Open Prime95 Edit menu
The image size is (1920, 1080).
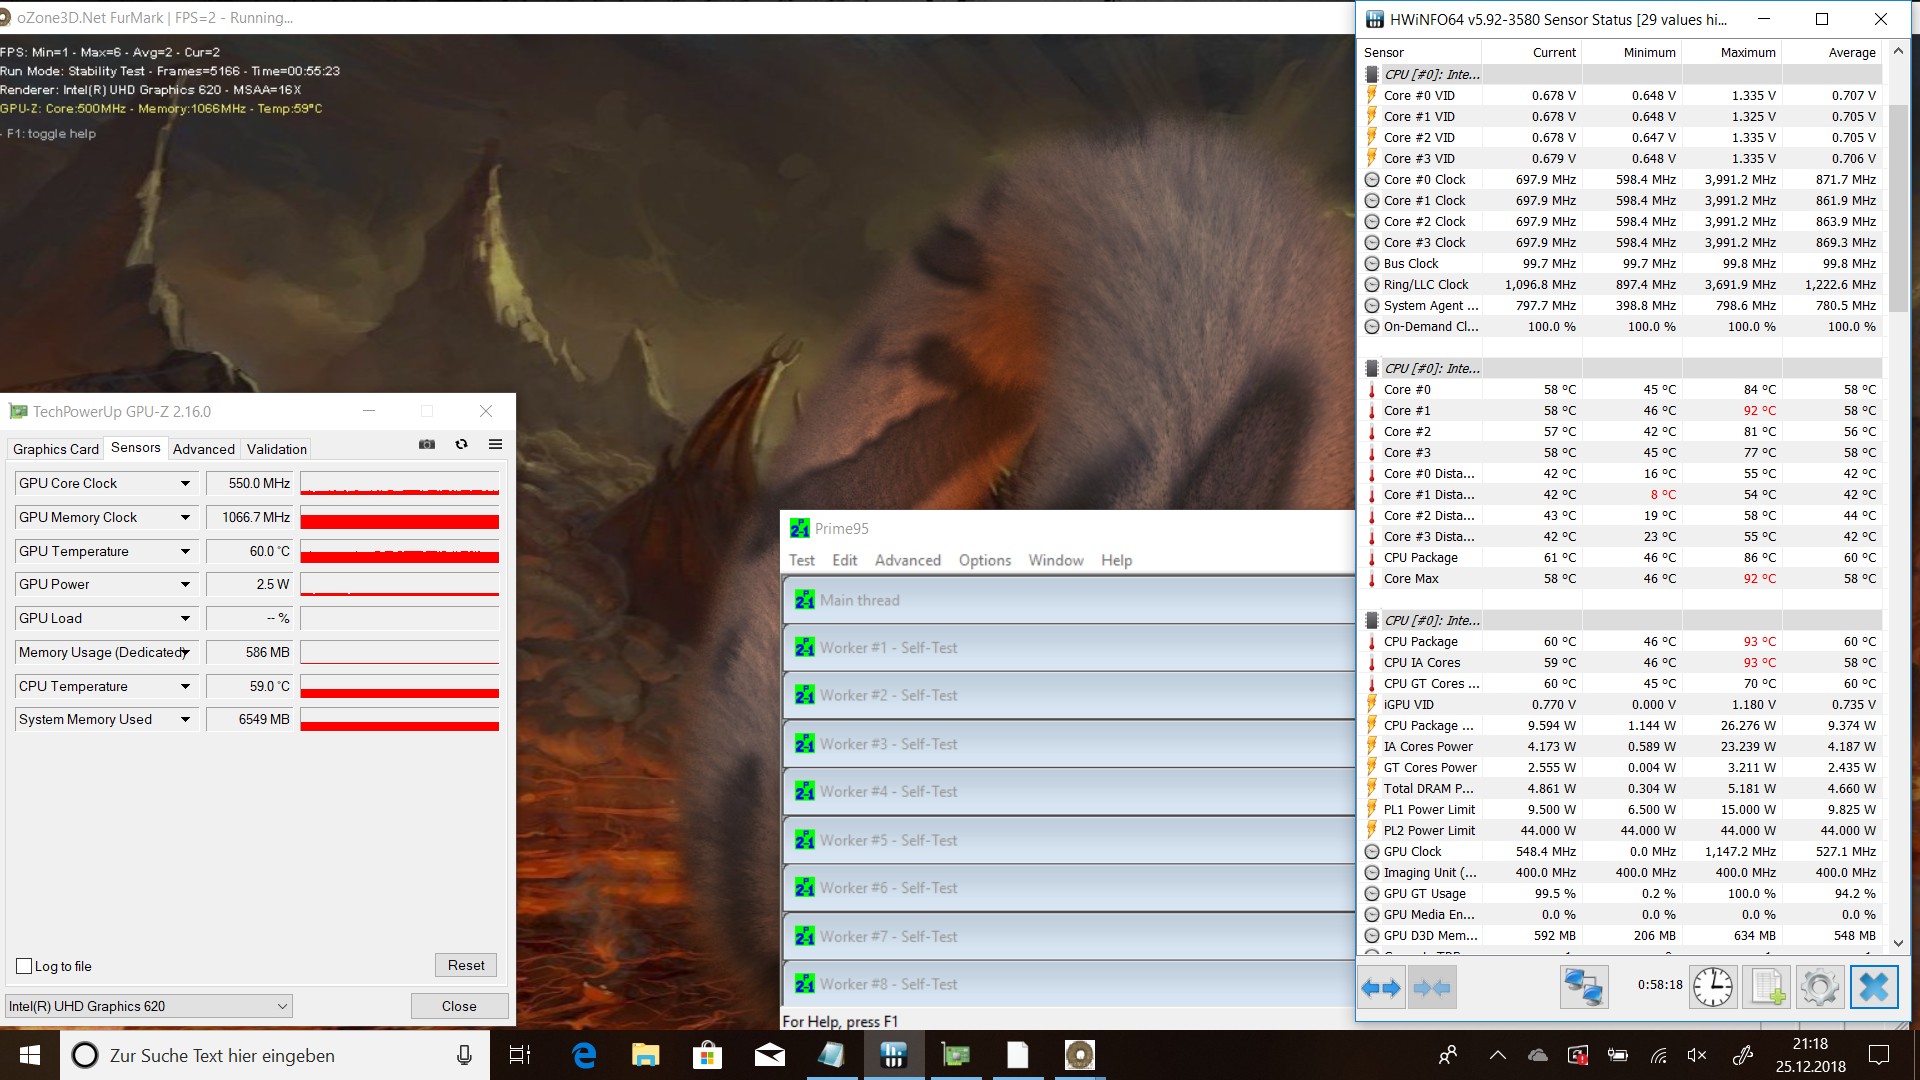[x=845, y=560]
